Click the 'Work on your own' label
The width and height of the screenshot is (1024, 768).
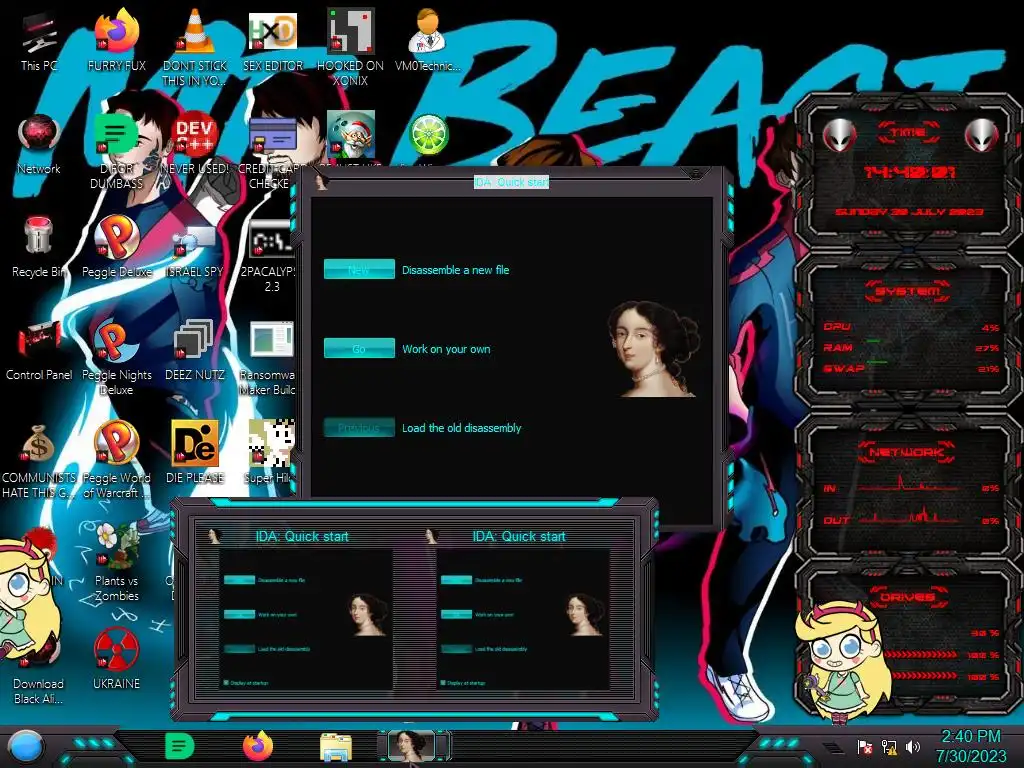point(446,349)
